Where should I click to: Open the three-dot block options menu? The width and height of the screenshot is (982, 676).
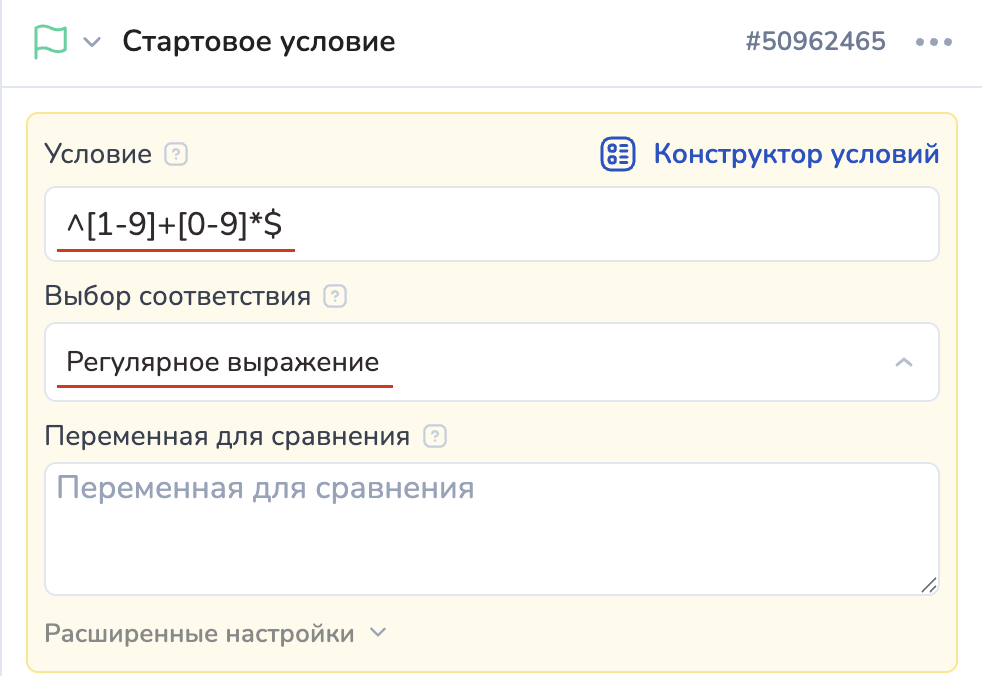[934, 42]
